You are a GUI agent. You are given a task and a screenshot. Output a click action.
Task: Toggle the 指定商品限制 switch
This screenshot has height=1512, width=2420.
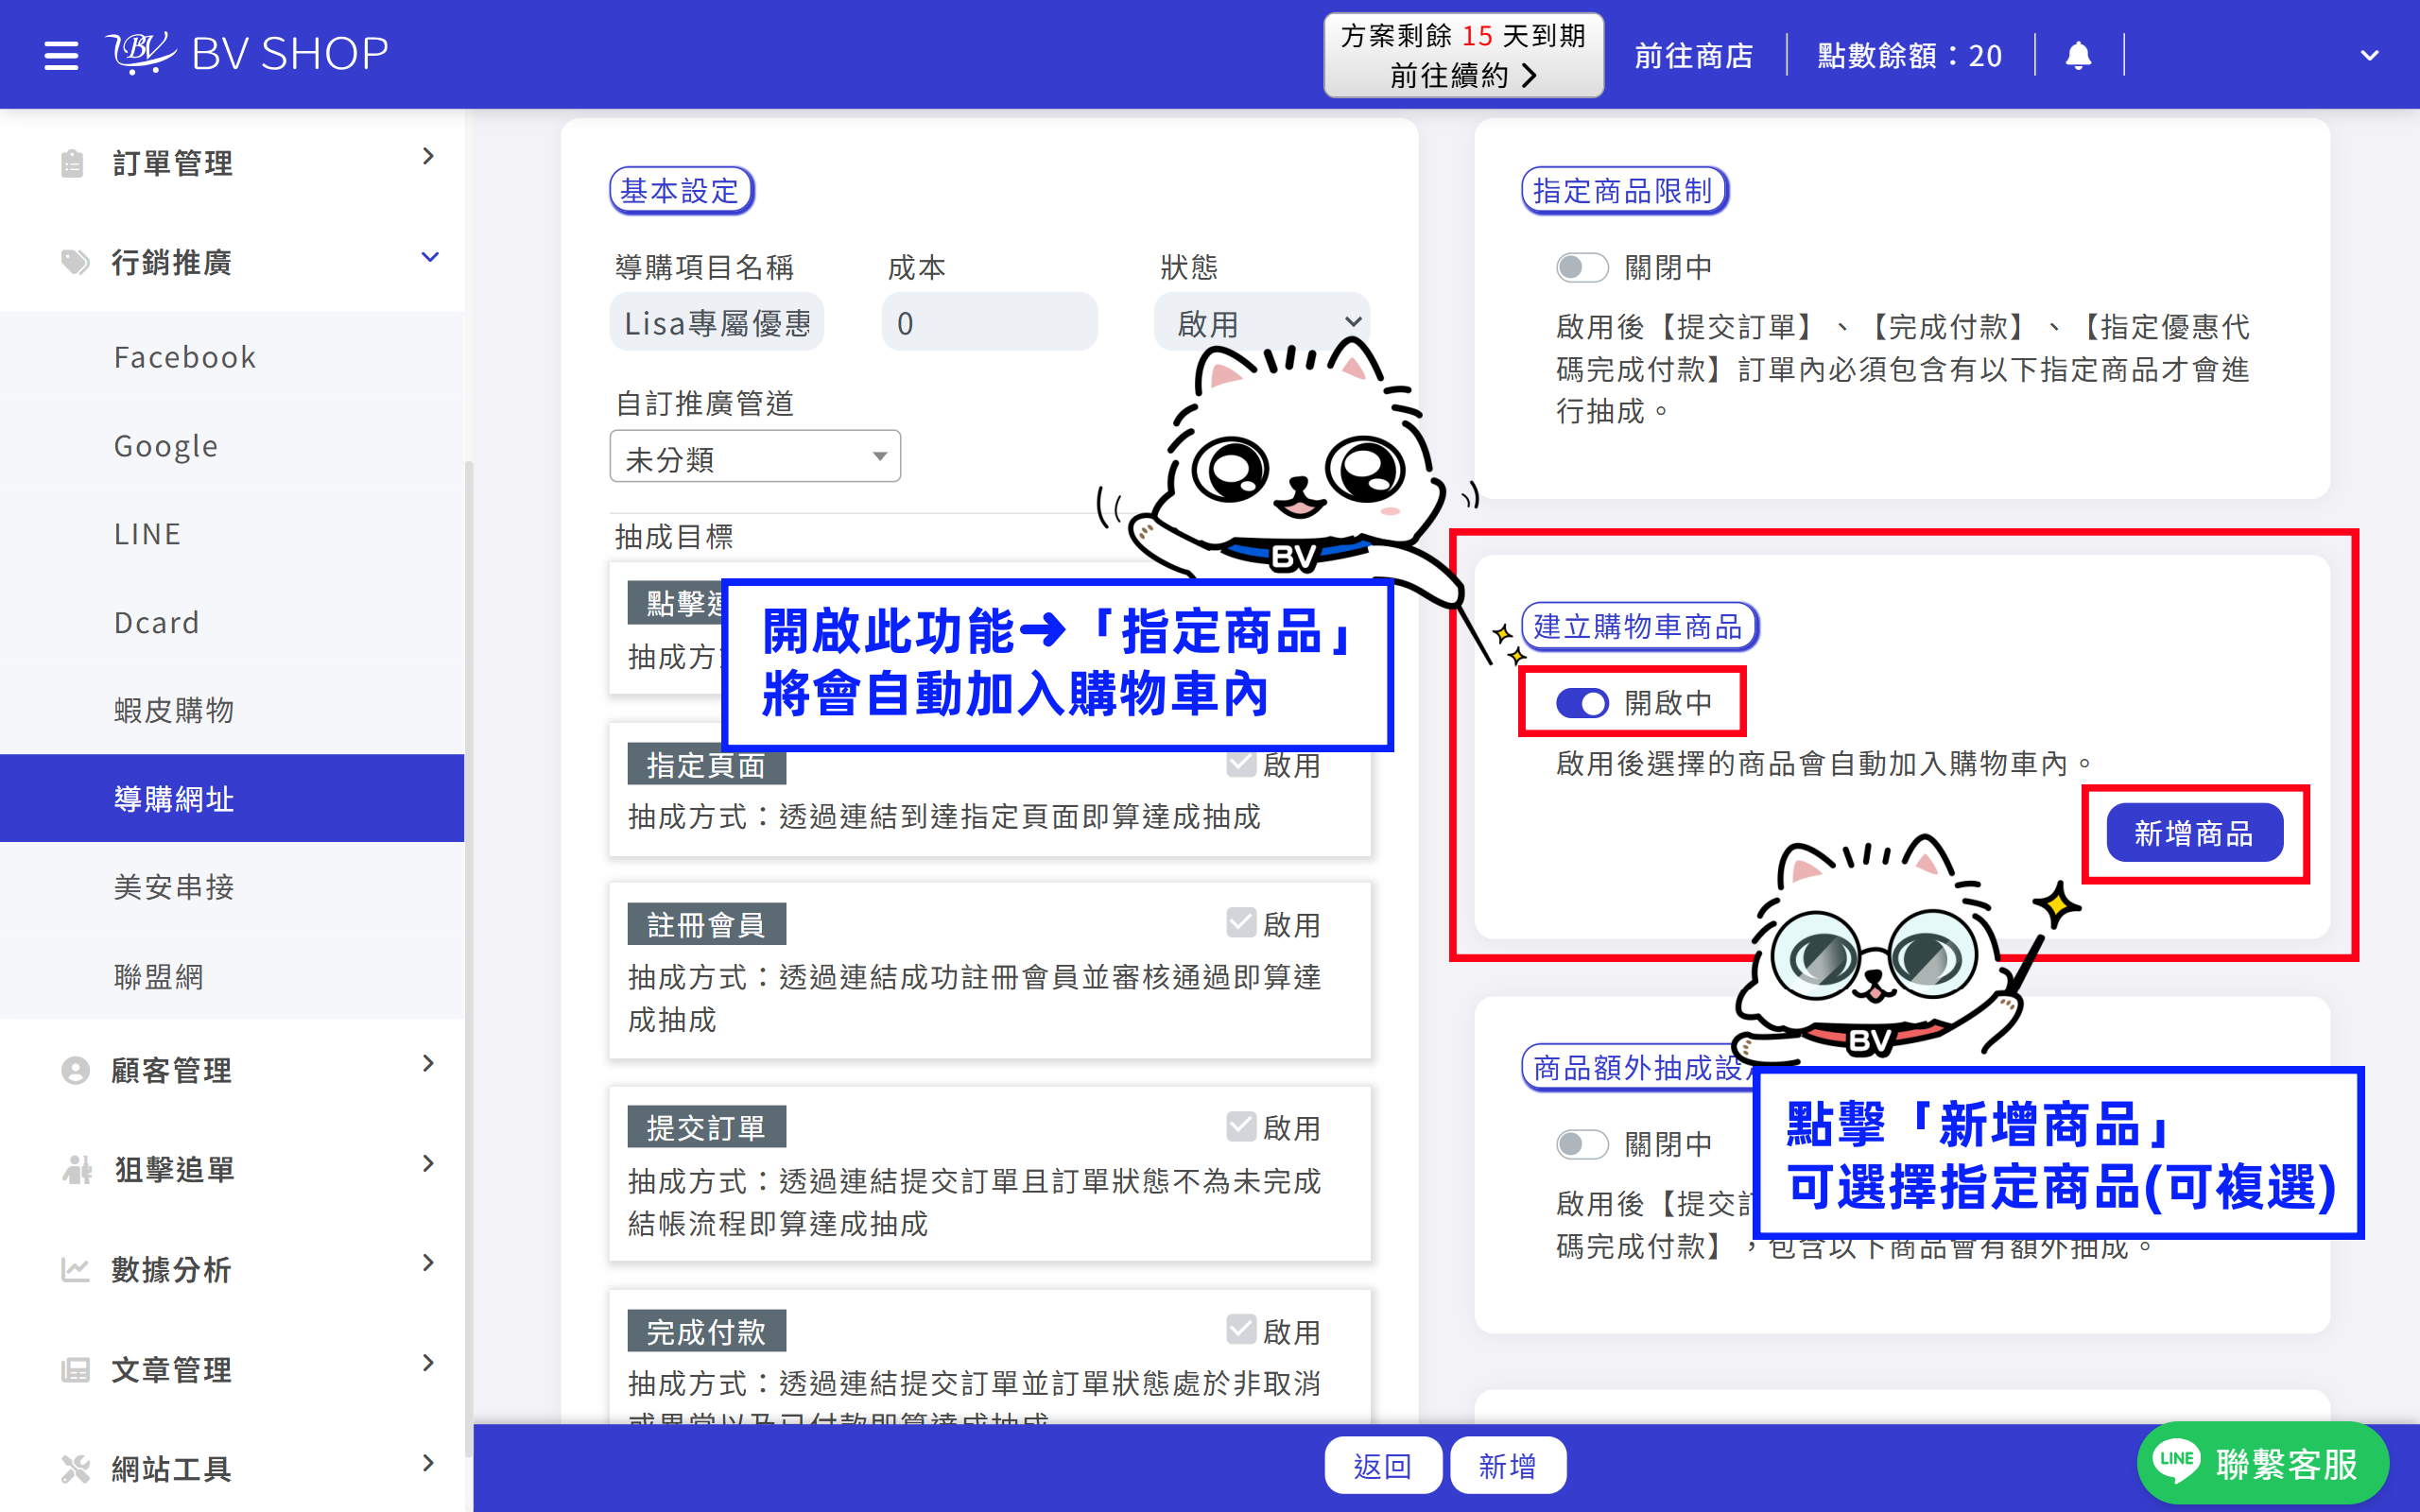click(x=1581, y=267)
